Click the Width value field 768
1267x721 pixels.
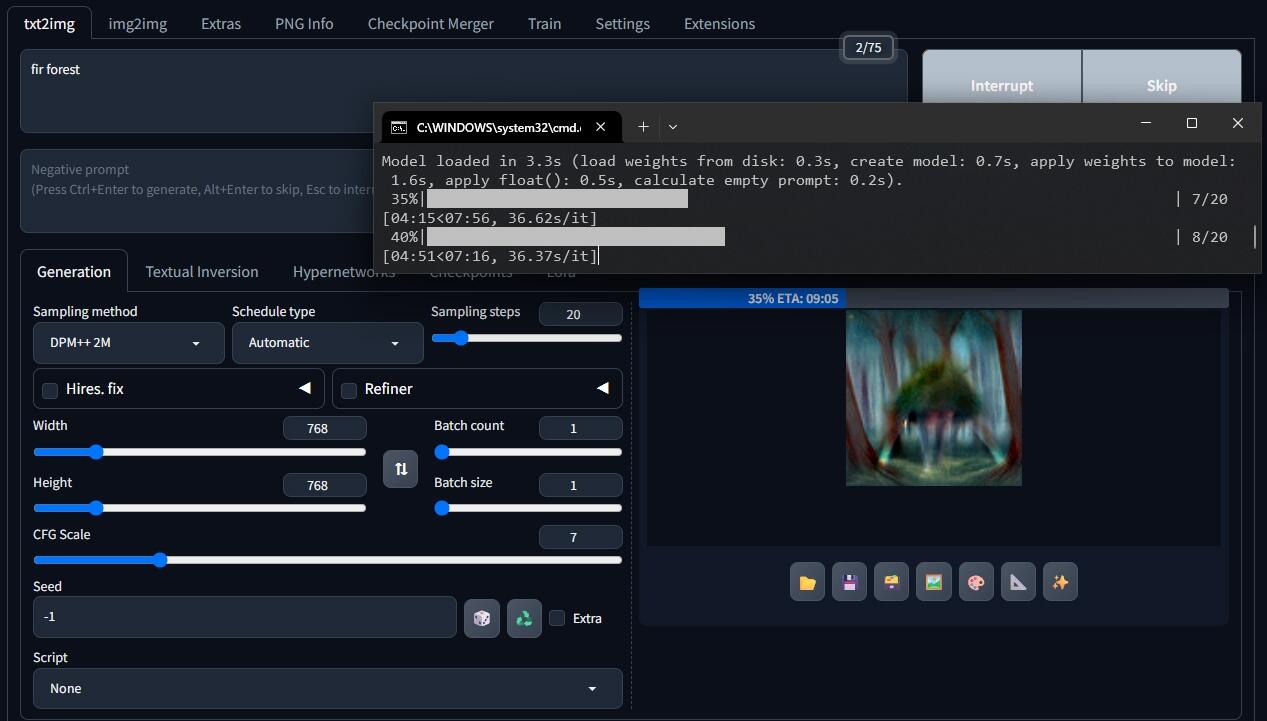[x=324, y=428]
